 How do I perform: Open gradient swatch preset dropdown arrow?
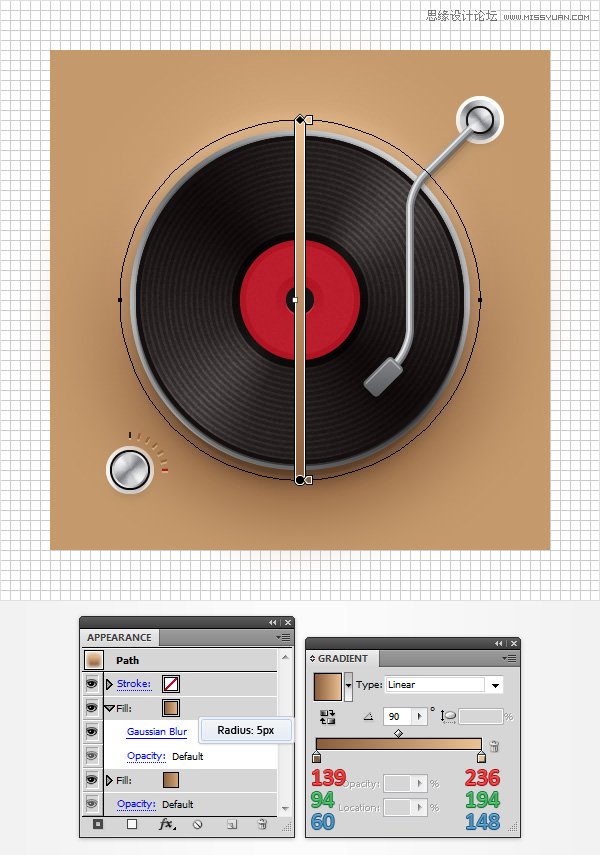coord(348,686)
